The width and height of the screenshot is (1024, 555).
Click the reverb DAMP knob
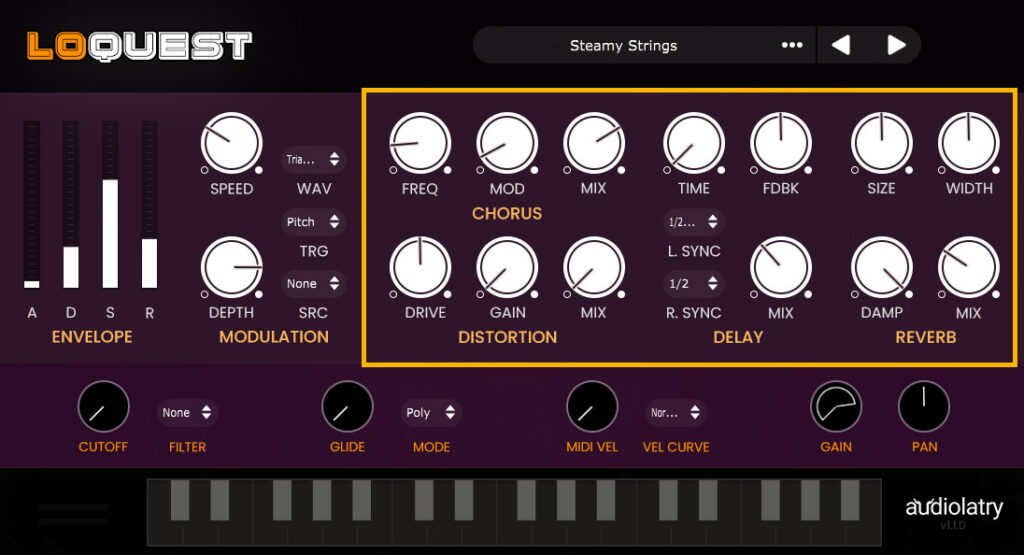pos(881,267)
